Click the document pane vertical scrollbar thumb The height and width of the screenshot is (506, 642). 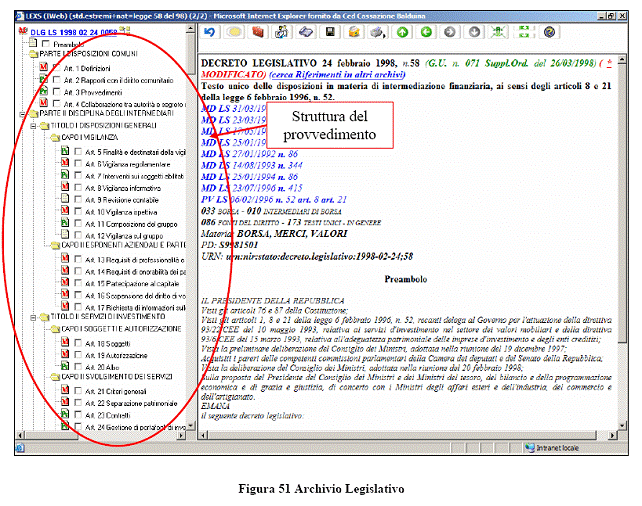pos(622,204)
